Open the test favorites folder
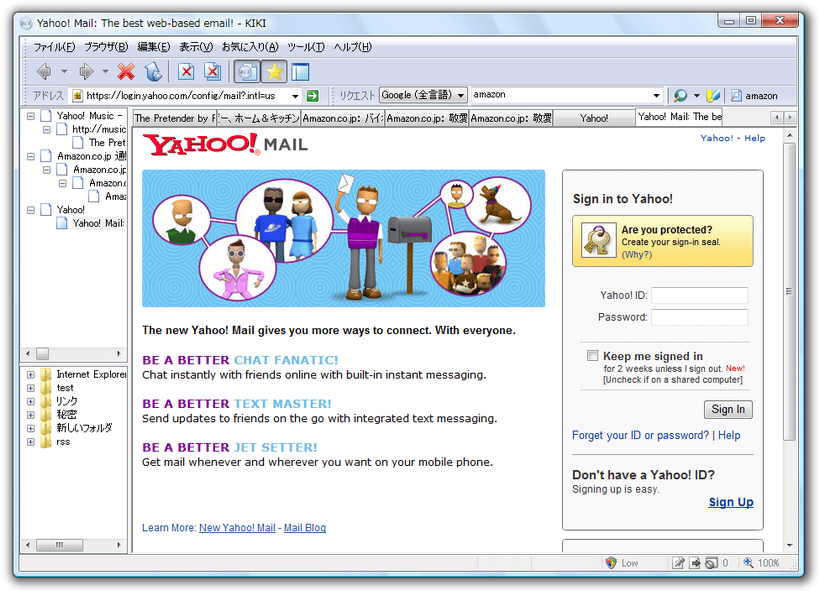This screenshot has height=591, width=820. pyautogui.click(x=65, y=388)
